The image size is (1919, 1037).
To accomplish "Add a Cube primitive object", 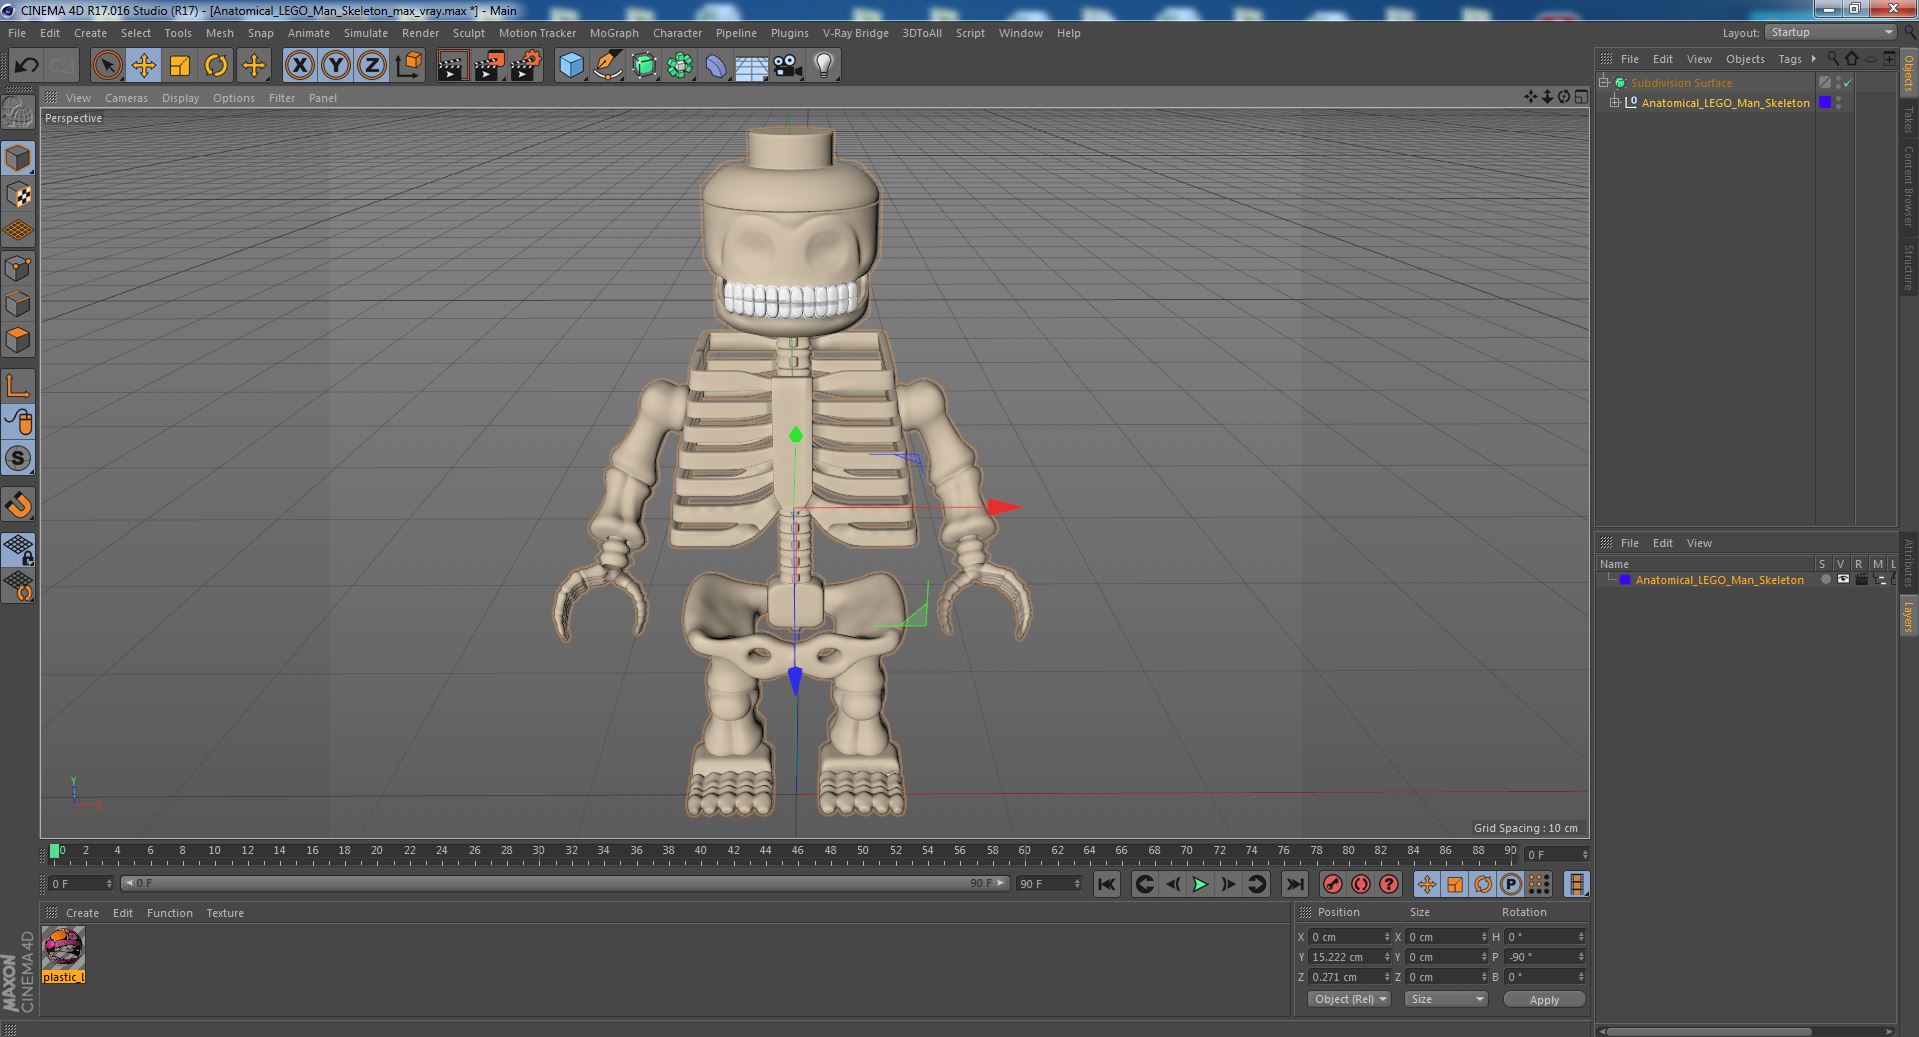I will 571,66.
